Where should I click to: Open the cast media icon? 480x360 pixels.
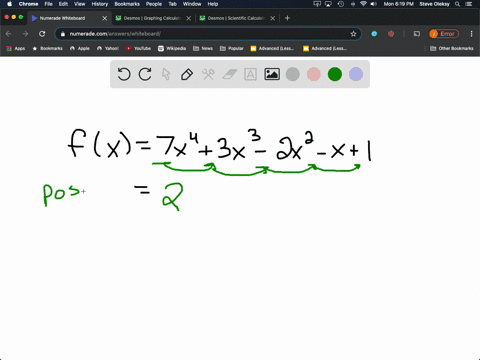coord(417,34)
